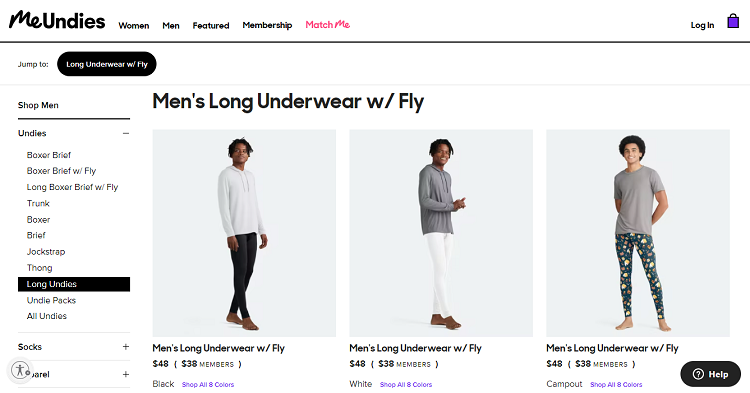Open the Women menu
This screenshot has height=393, width=750.
point(134,25)
